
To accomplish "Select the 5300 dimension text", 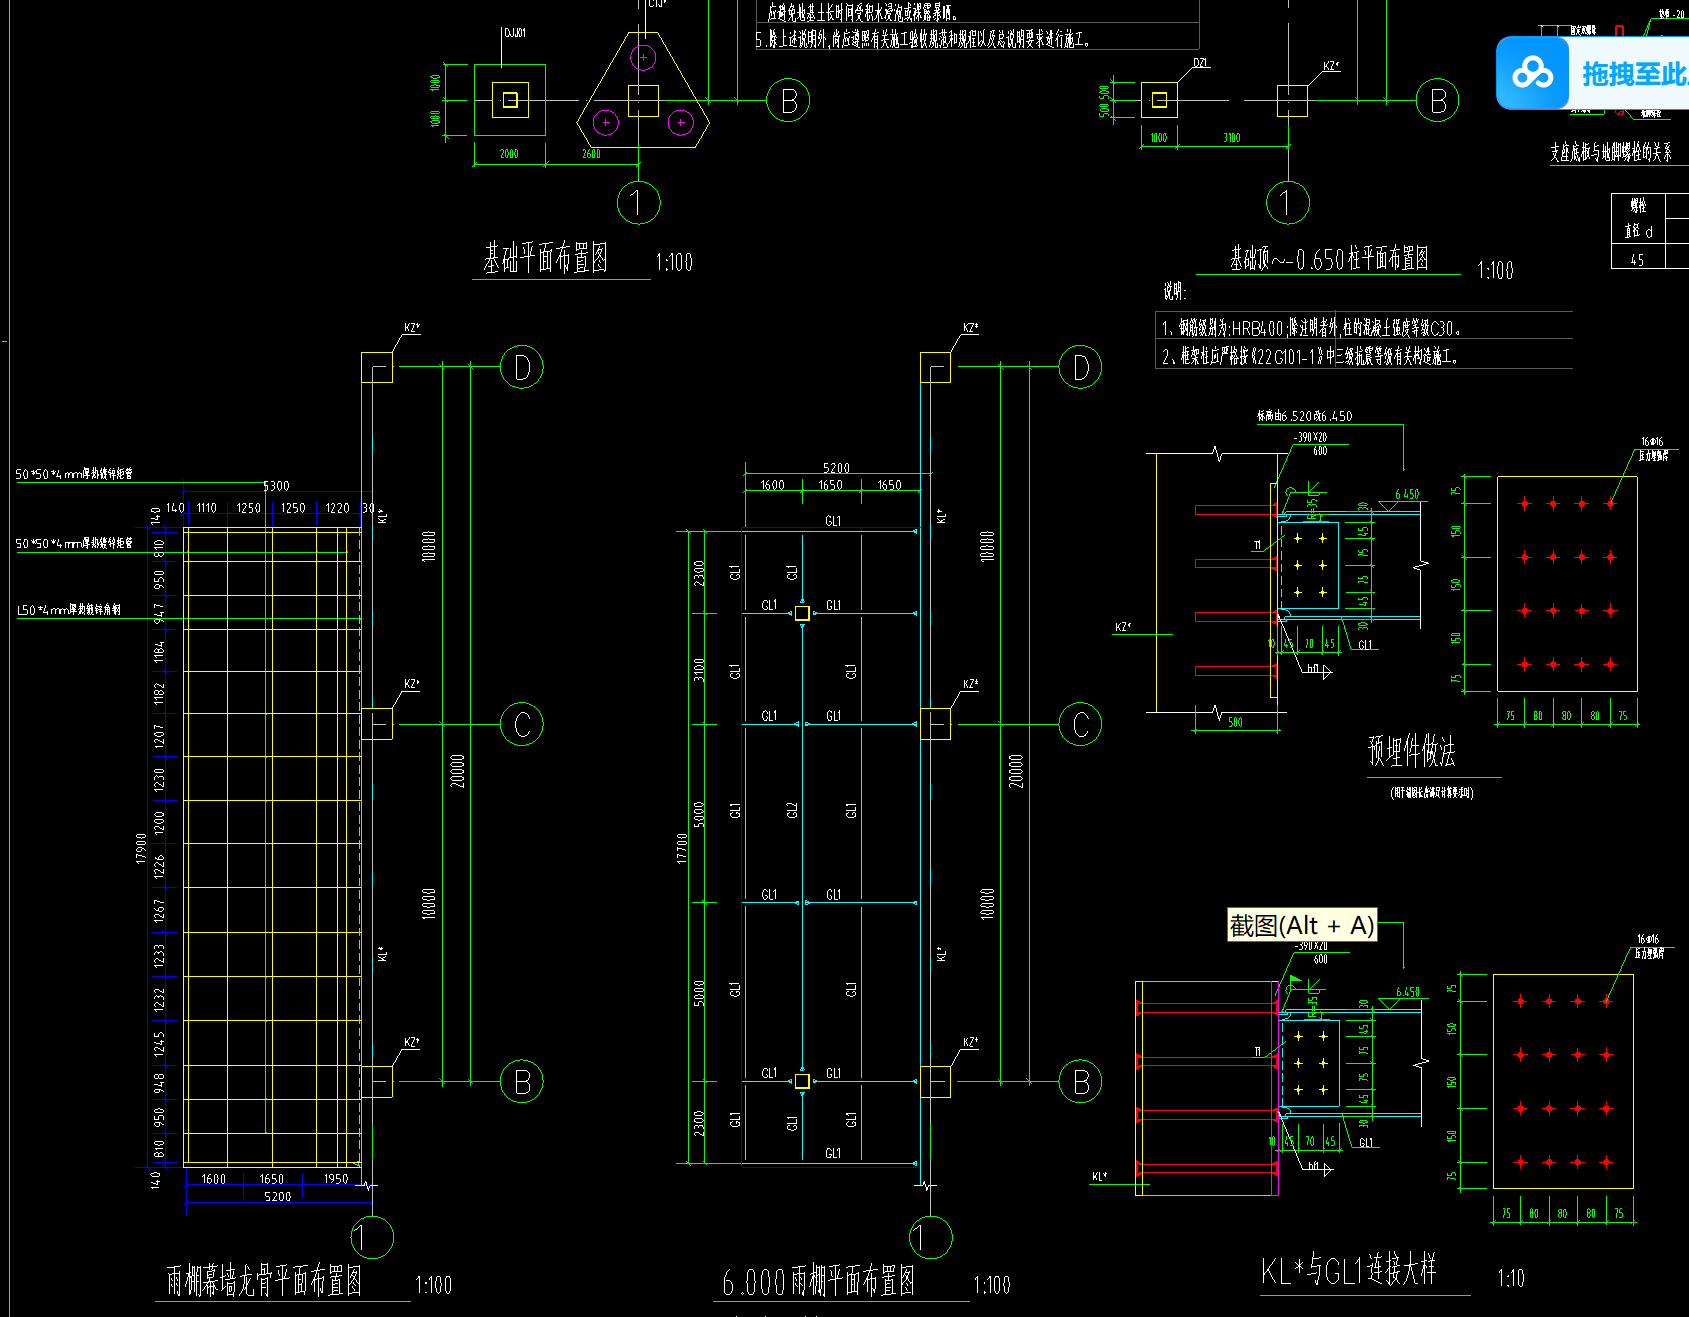I will [276, 486].
